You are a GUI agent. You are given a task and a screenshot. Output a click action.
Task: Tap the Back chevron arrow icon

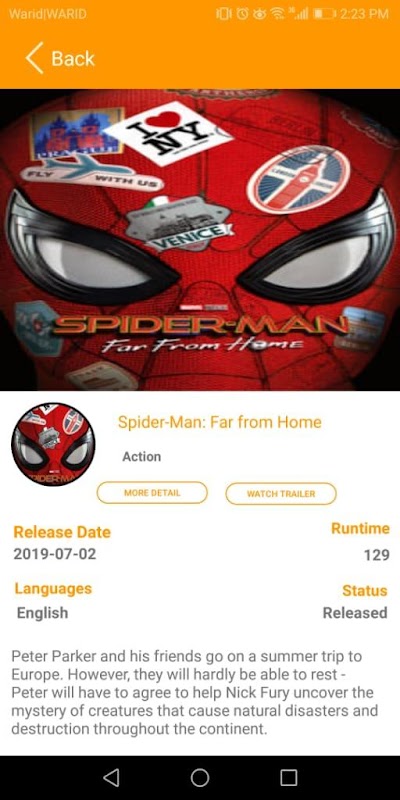coord(34,58)
